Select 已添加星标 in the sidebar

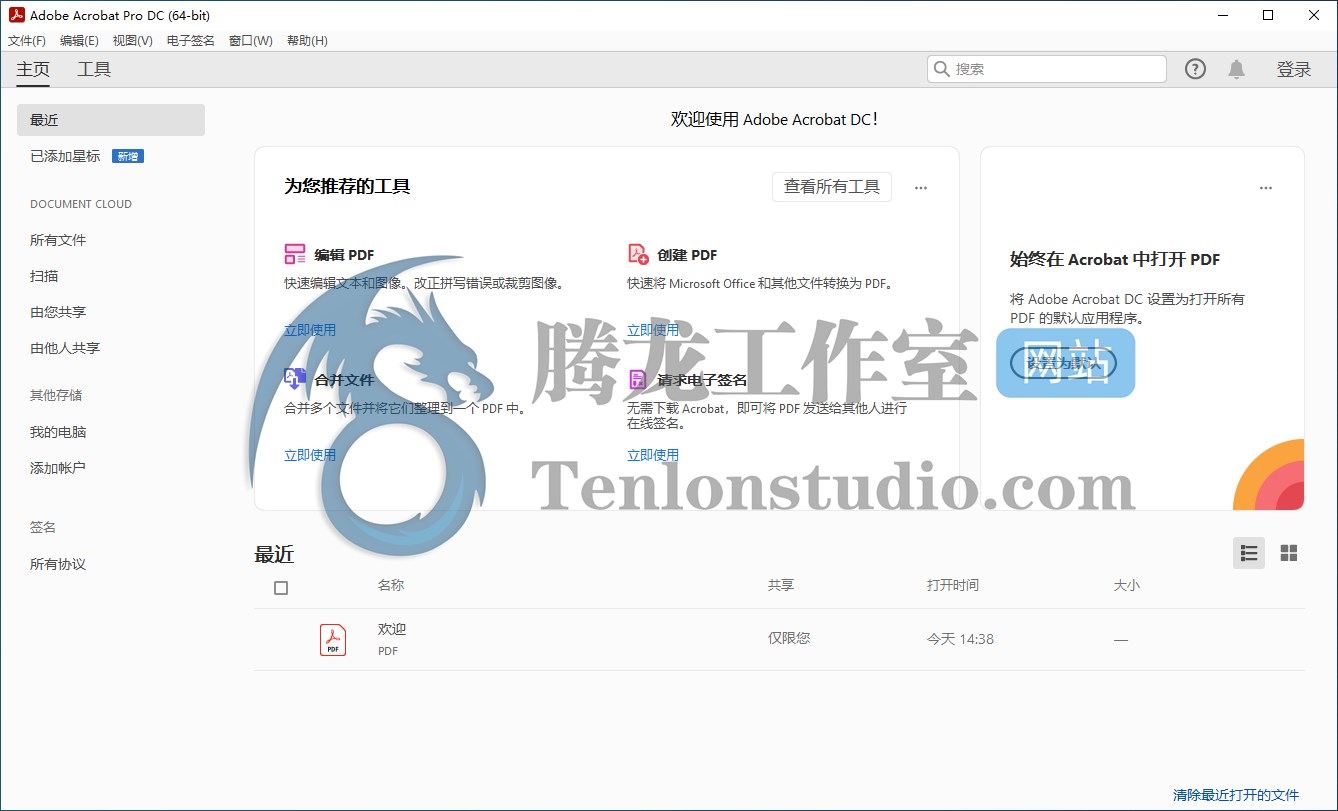(65, 156)
